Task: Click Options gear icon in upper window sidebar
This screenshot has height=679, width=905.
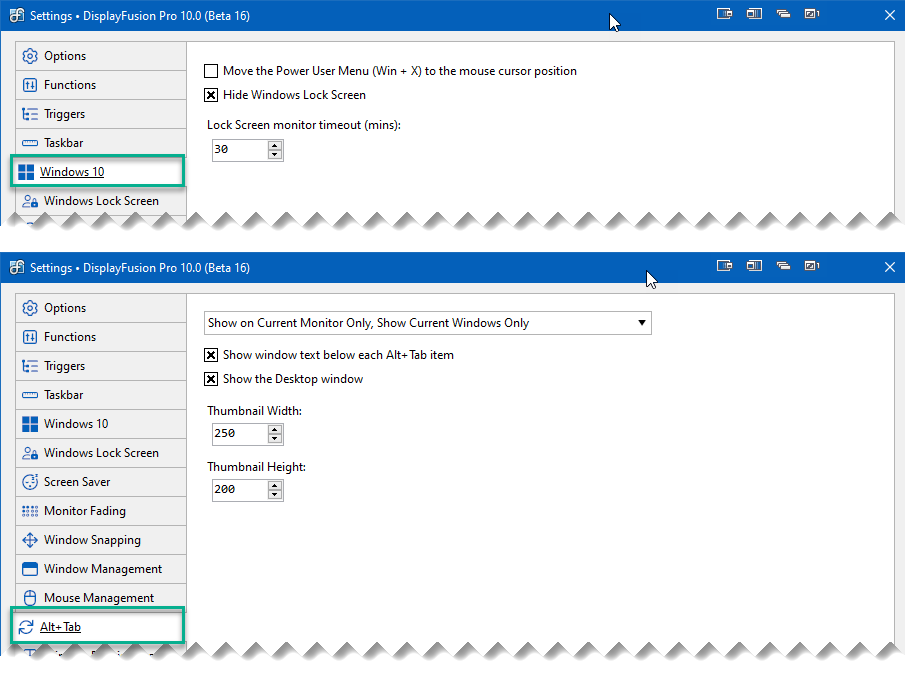Action: [x=30, y=56]
